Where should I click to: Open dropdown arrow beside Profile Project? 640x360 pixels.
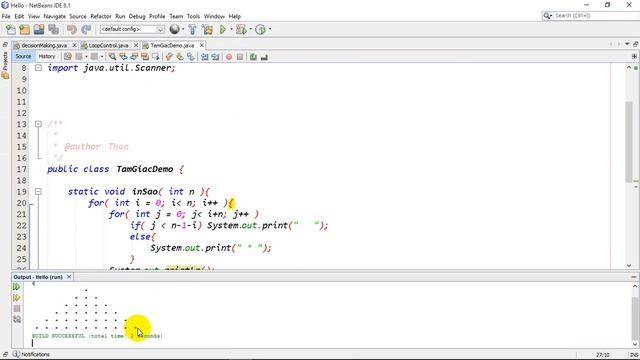pyautogui.click(x=270, y=29)
